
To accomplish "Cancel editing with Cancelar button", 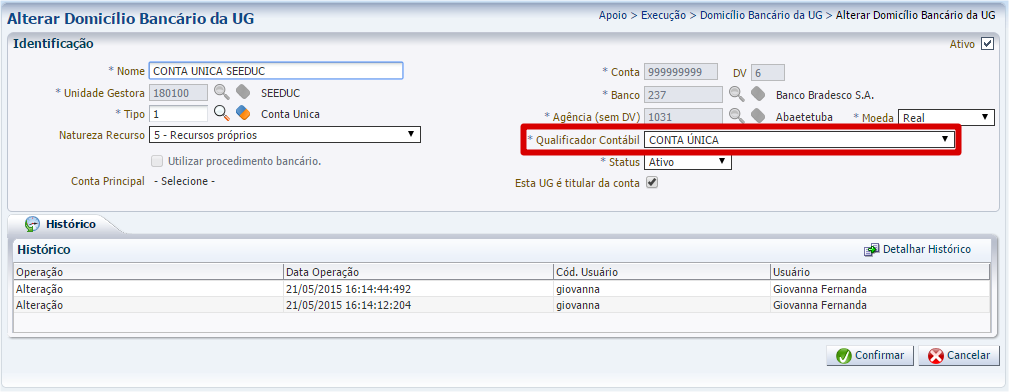I will coord(959,355).
